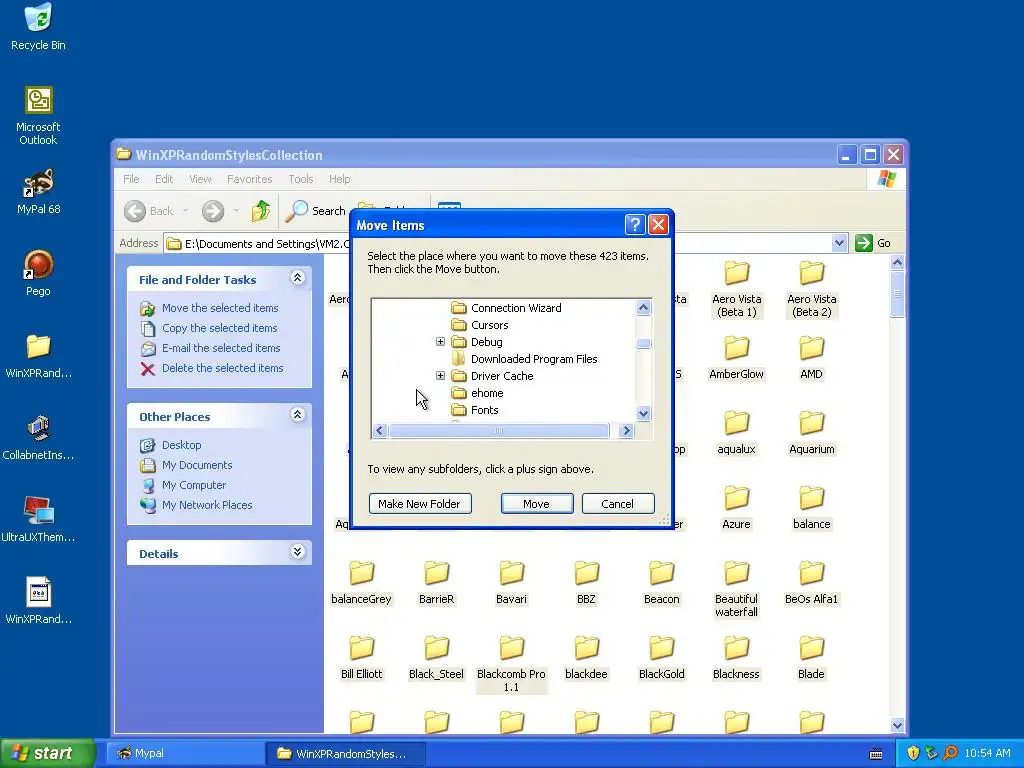Image resolution: width=1024 pixels, height=768 pixels.
Task: Open My Network Places link
Action: (207, 505)
